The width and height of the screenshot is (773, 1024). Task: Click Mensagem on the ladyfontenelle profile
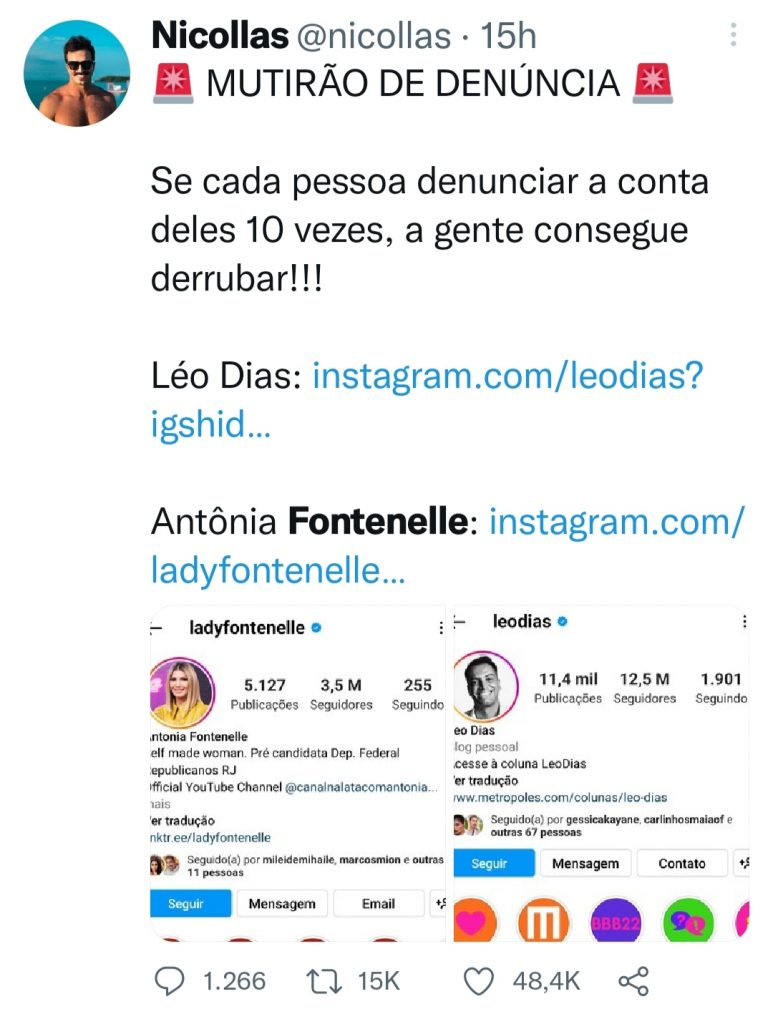click(282, 903)
